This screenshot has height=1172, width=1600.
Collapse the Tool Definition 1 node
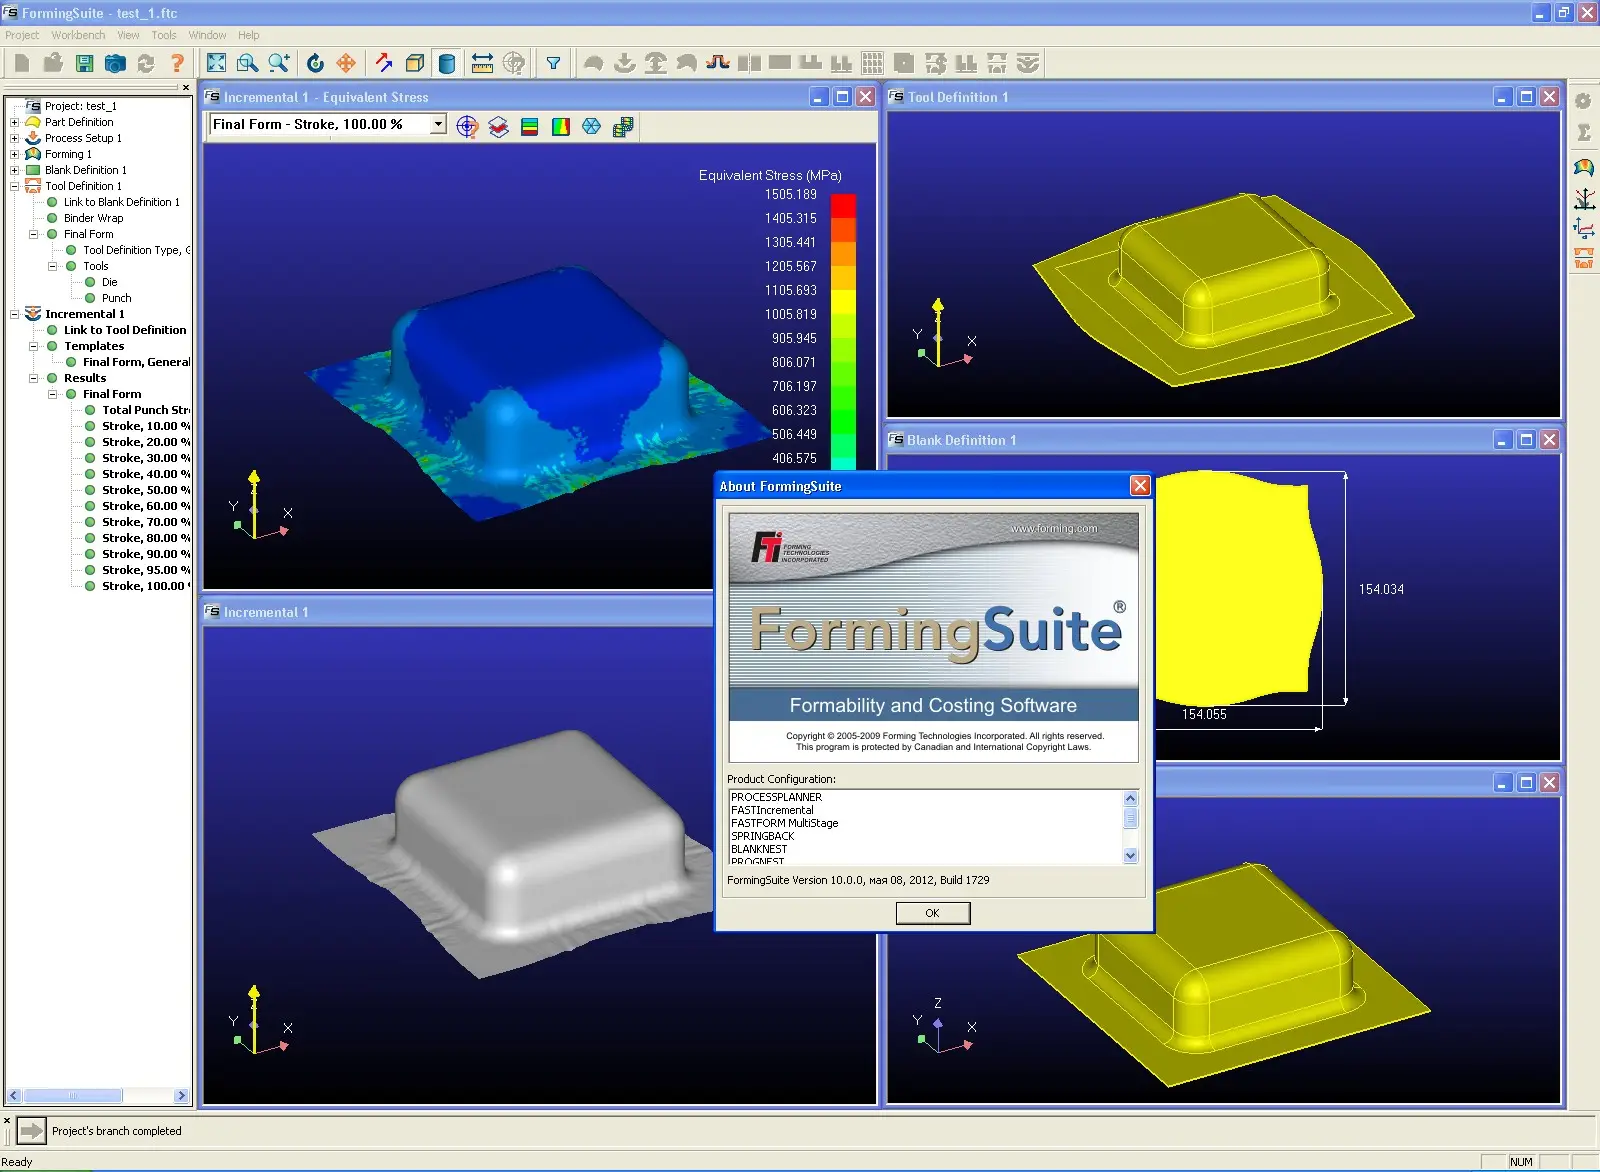tap(15, 186)
